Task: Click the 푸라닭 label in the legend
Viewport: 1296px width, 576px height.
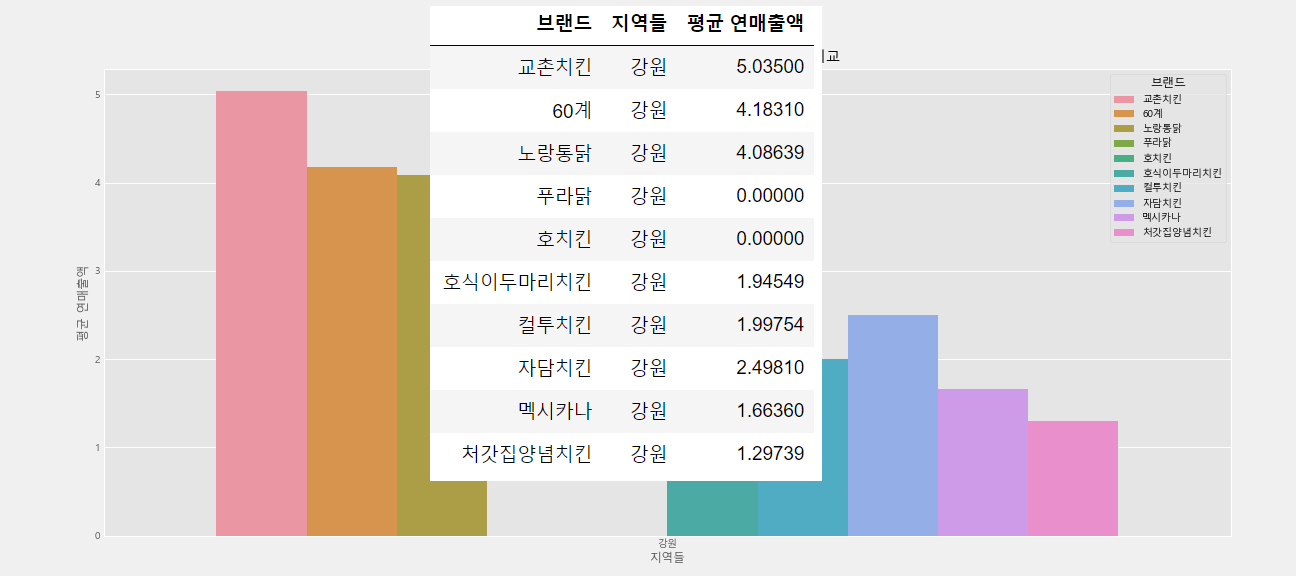Action: 1157,143
